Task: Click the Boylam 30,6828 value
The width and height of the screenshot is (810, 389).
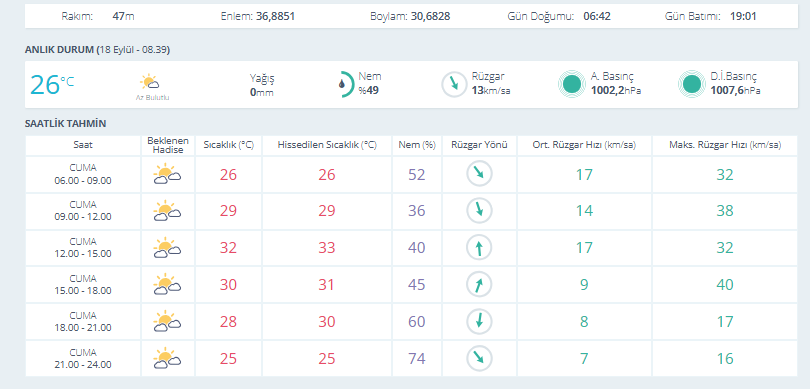Action: [430, 16]
